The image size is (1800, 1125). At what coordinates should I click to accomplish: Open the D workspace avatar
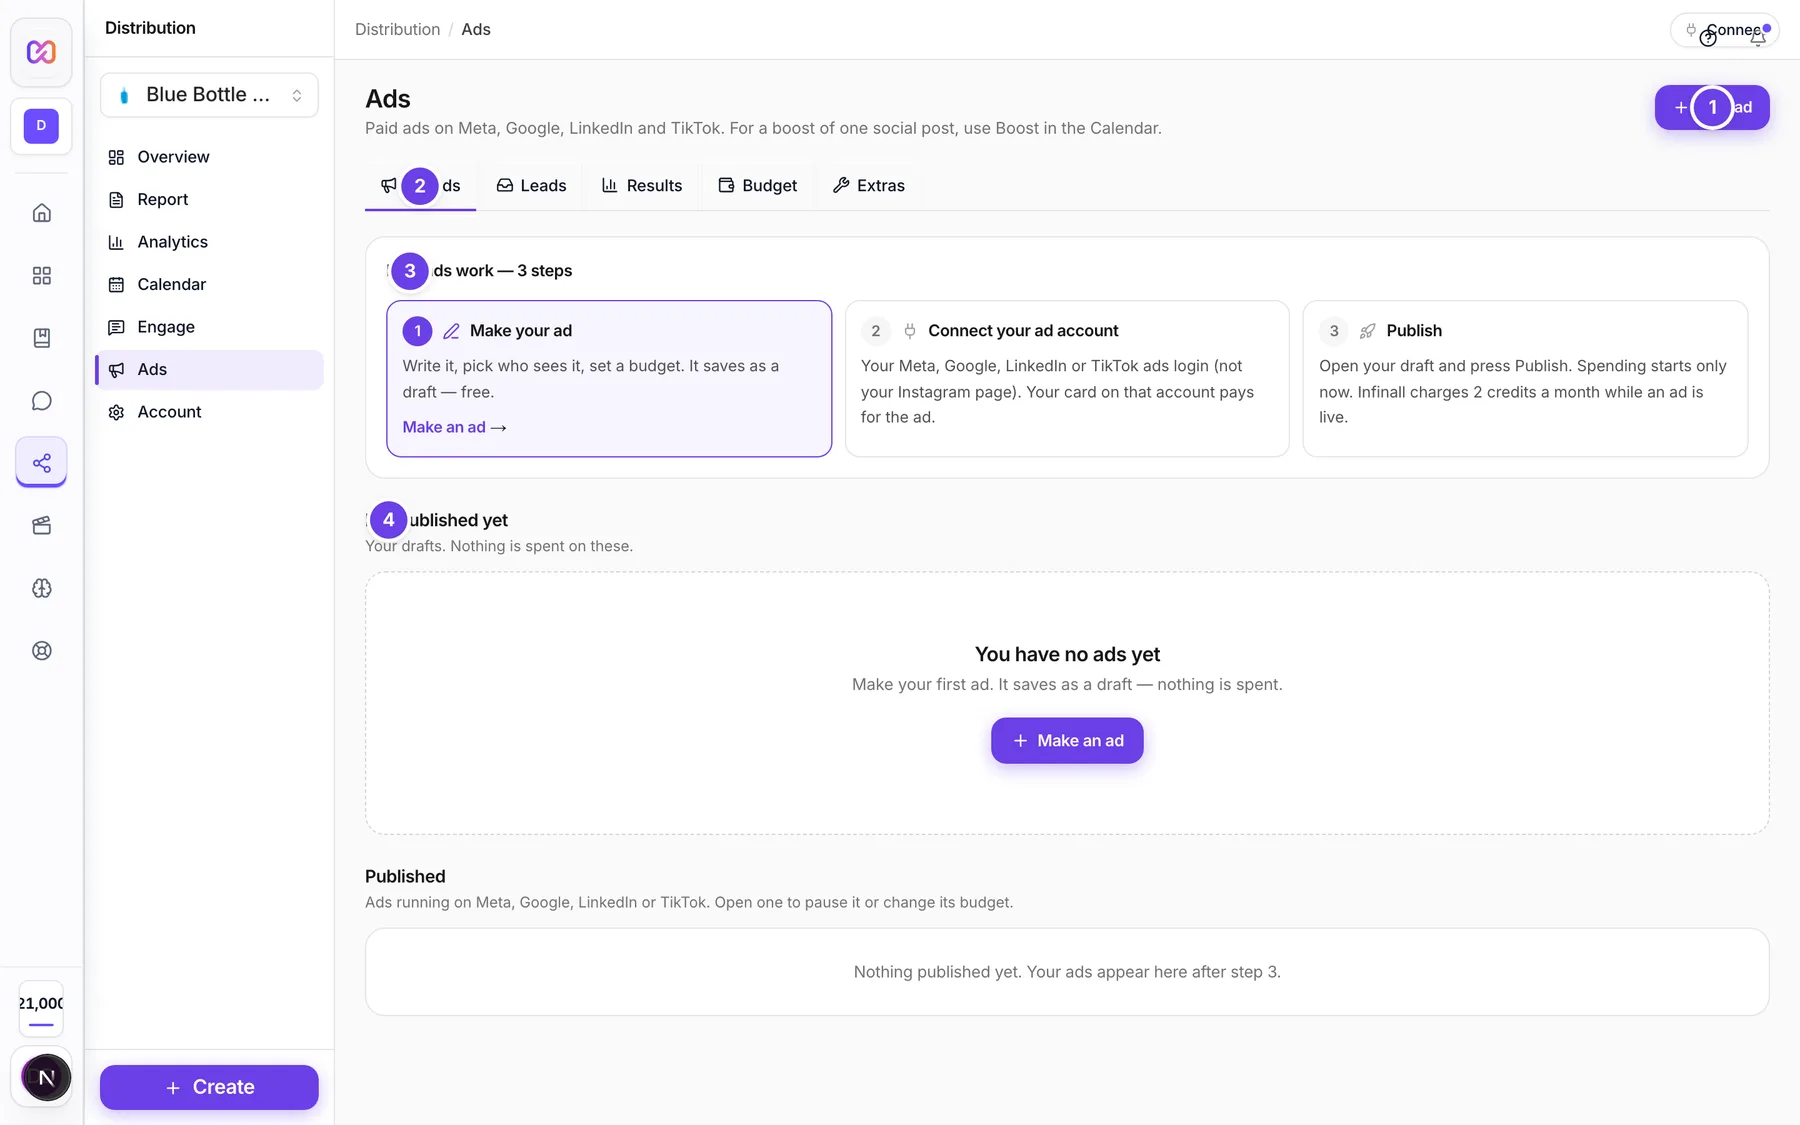click(41, 126)
